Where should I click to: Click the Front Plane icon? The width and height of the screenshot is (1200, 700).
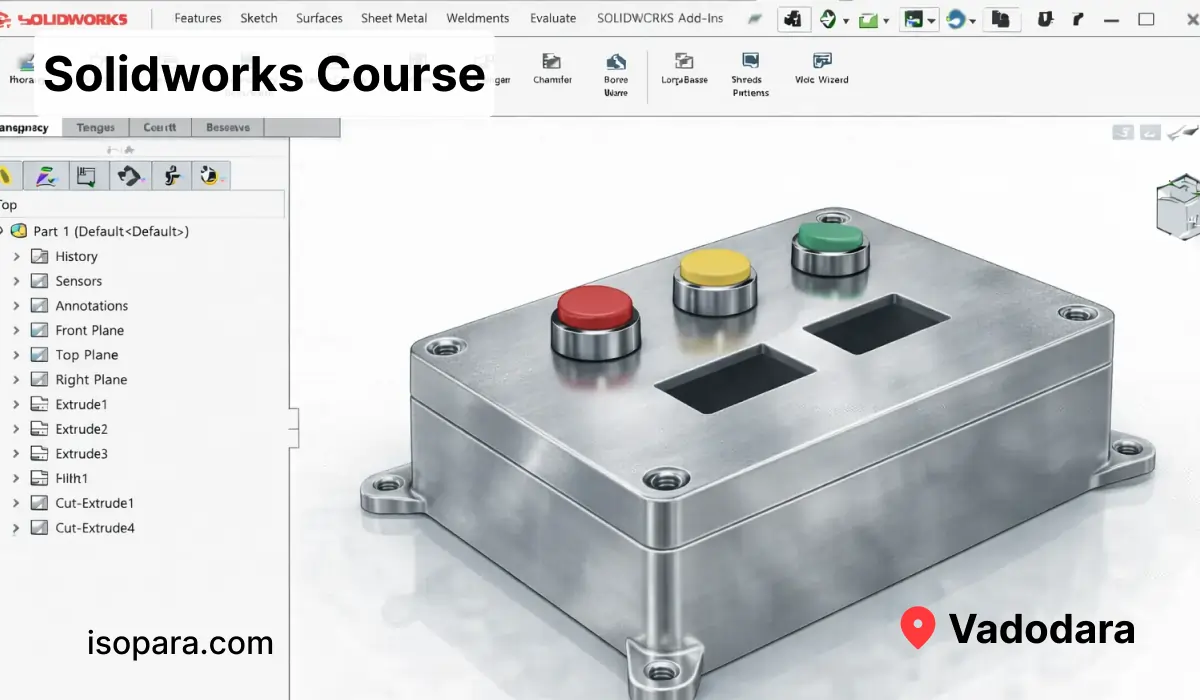tap(40, 331)
